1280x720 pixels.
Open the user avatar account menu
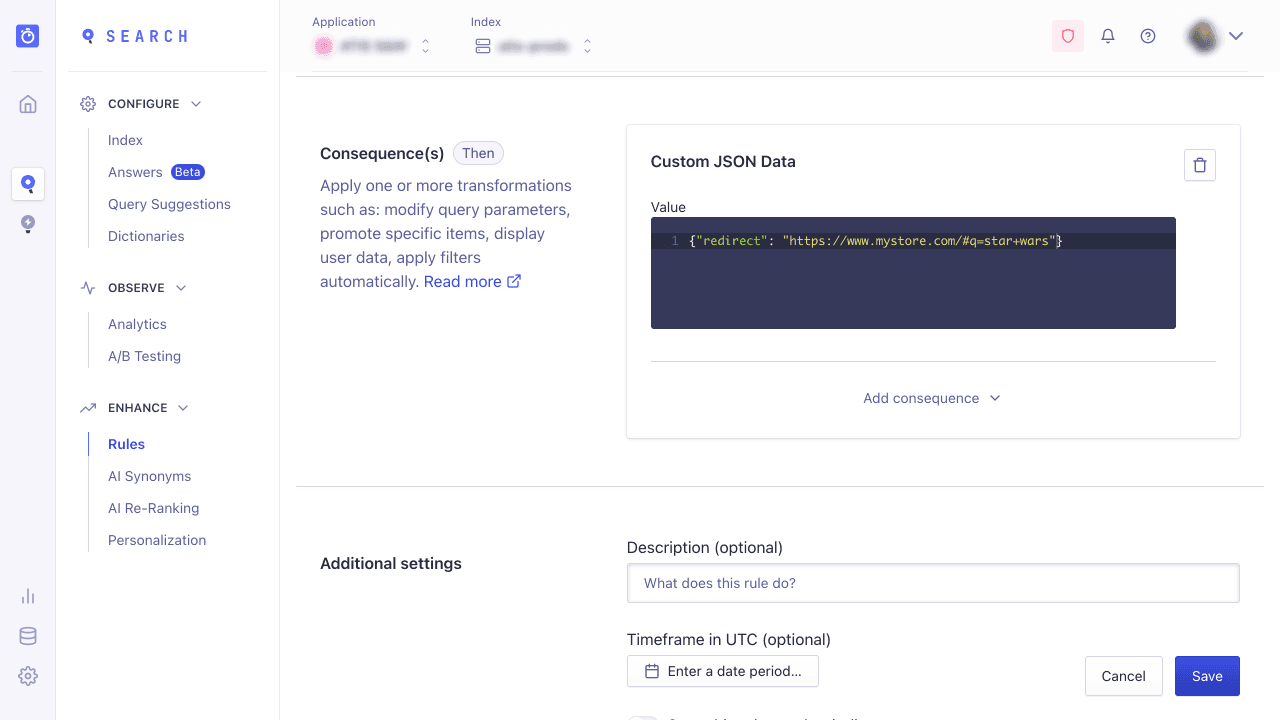point(1202,36)
